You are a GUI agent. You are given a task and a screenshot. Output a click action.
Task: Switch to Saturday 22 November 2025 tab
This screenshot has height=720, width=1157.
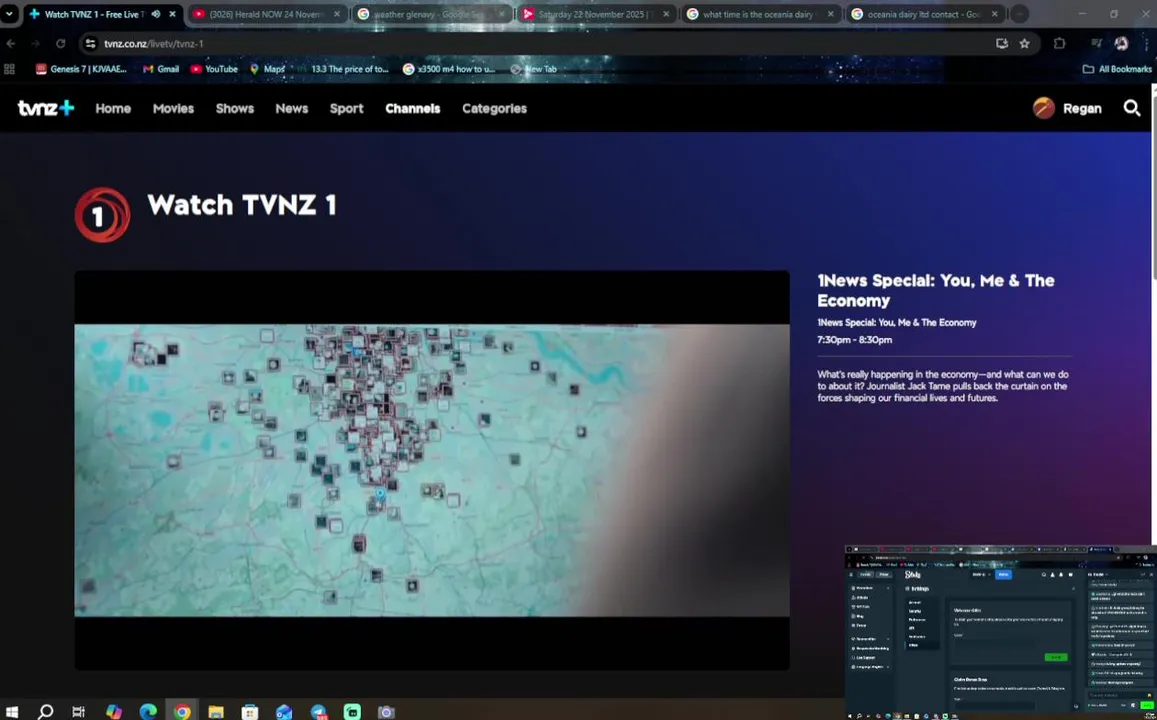coord(596,14)
